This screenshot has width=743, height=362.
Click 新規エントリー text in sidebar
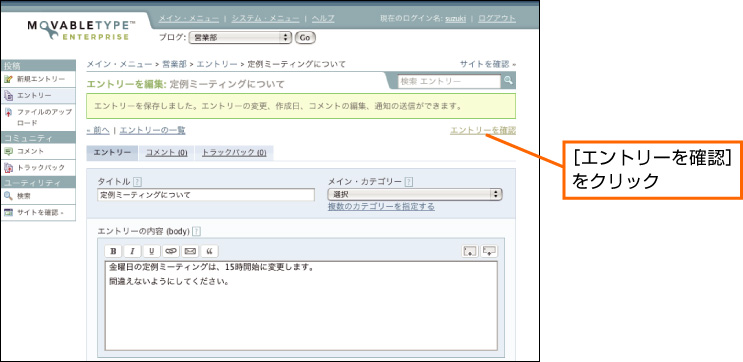point(41,79)
